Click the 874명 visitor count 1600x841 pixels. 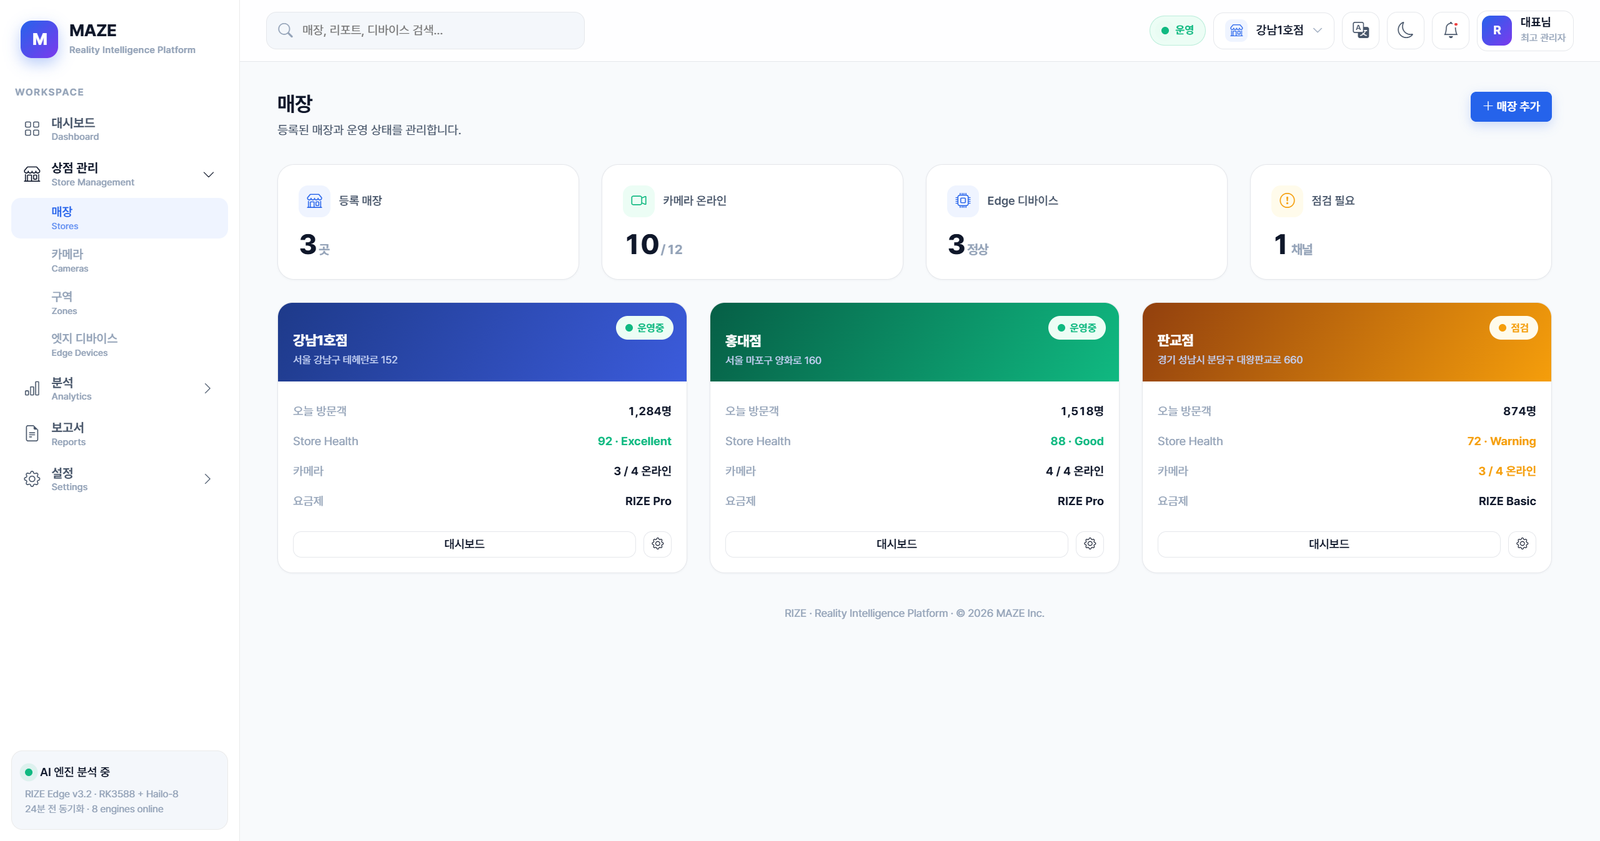(1520, 411)
